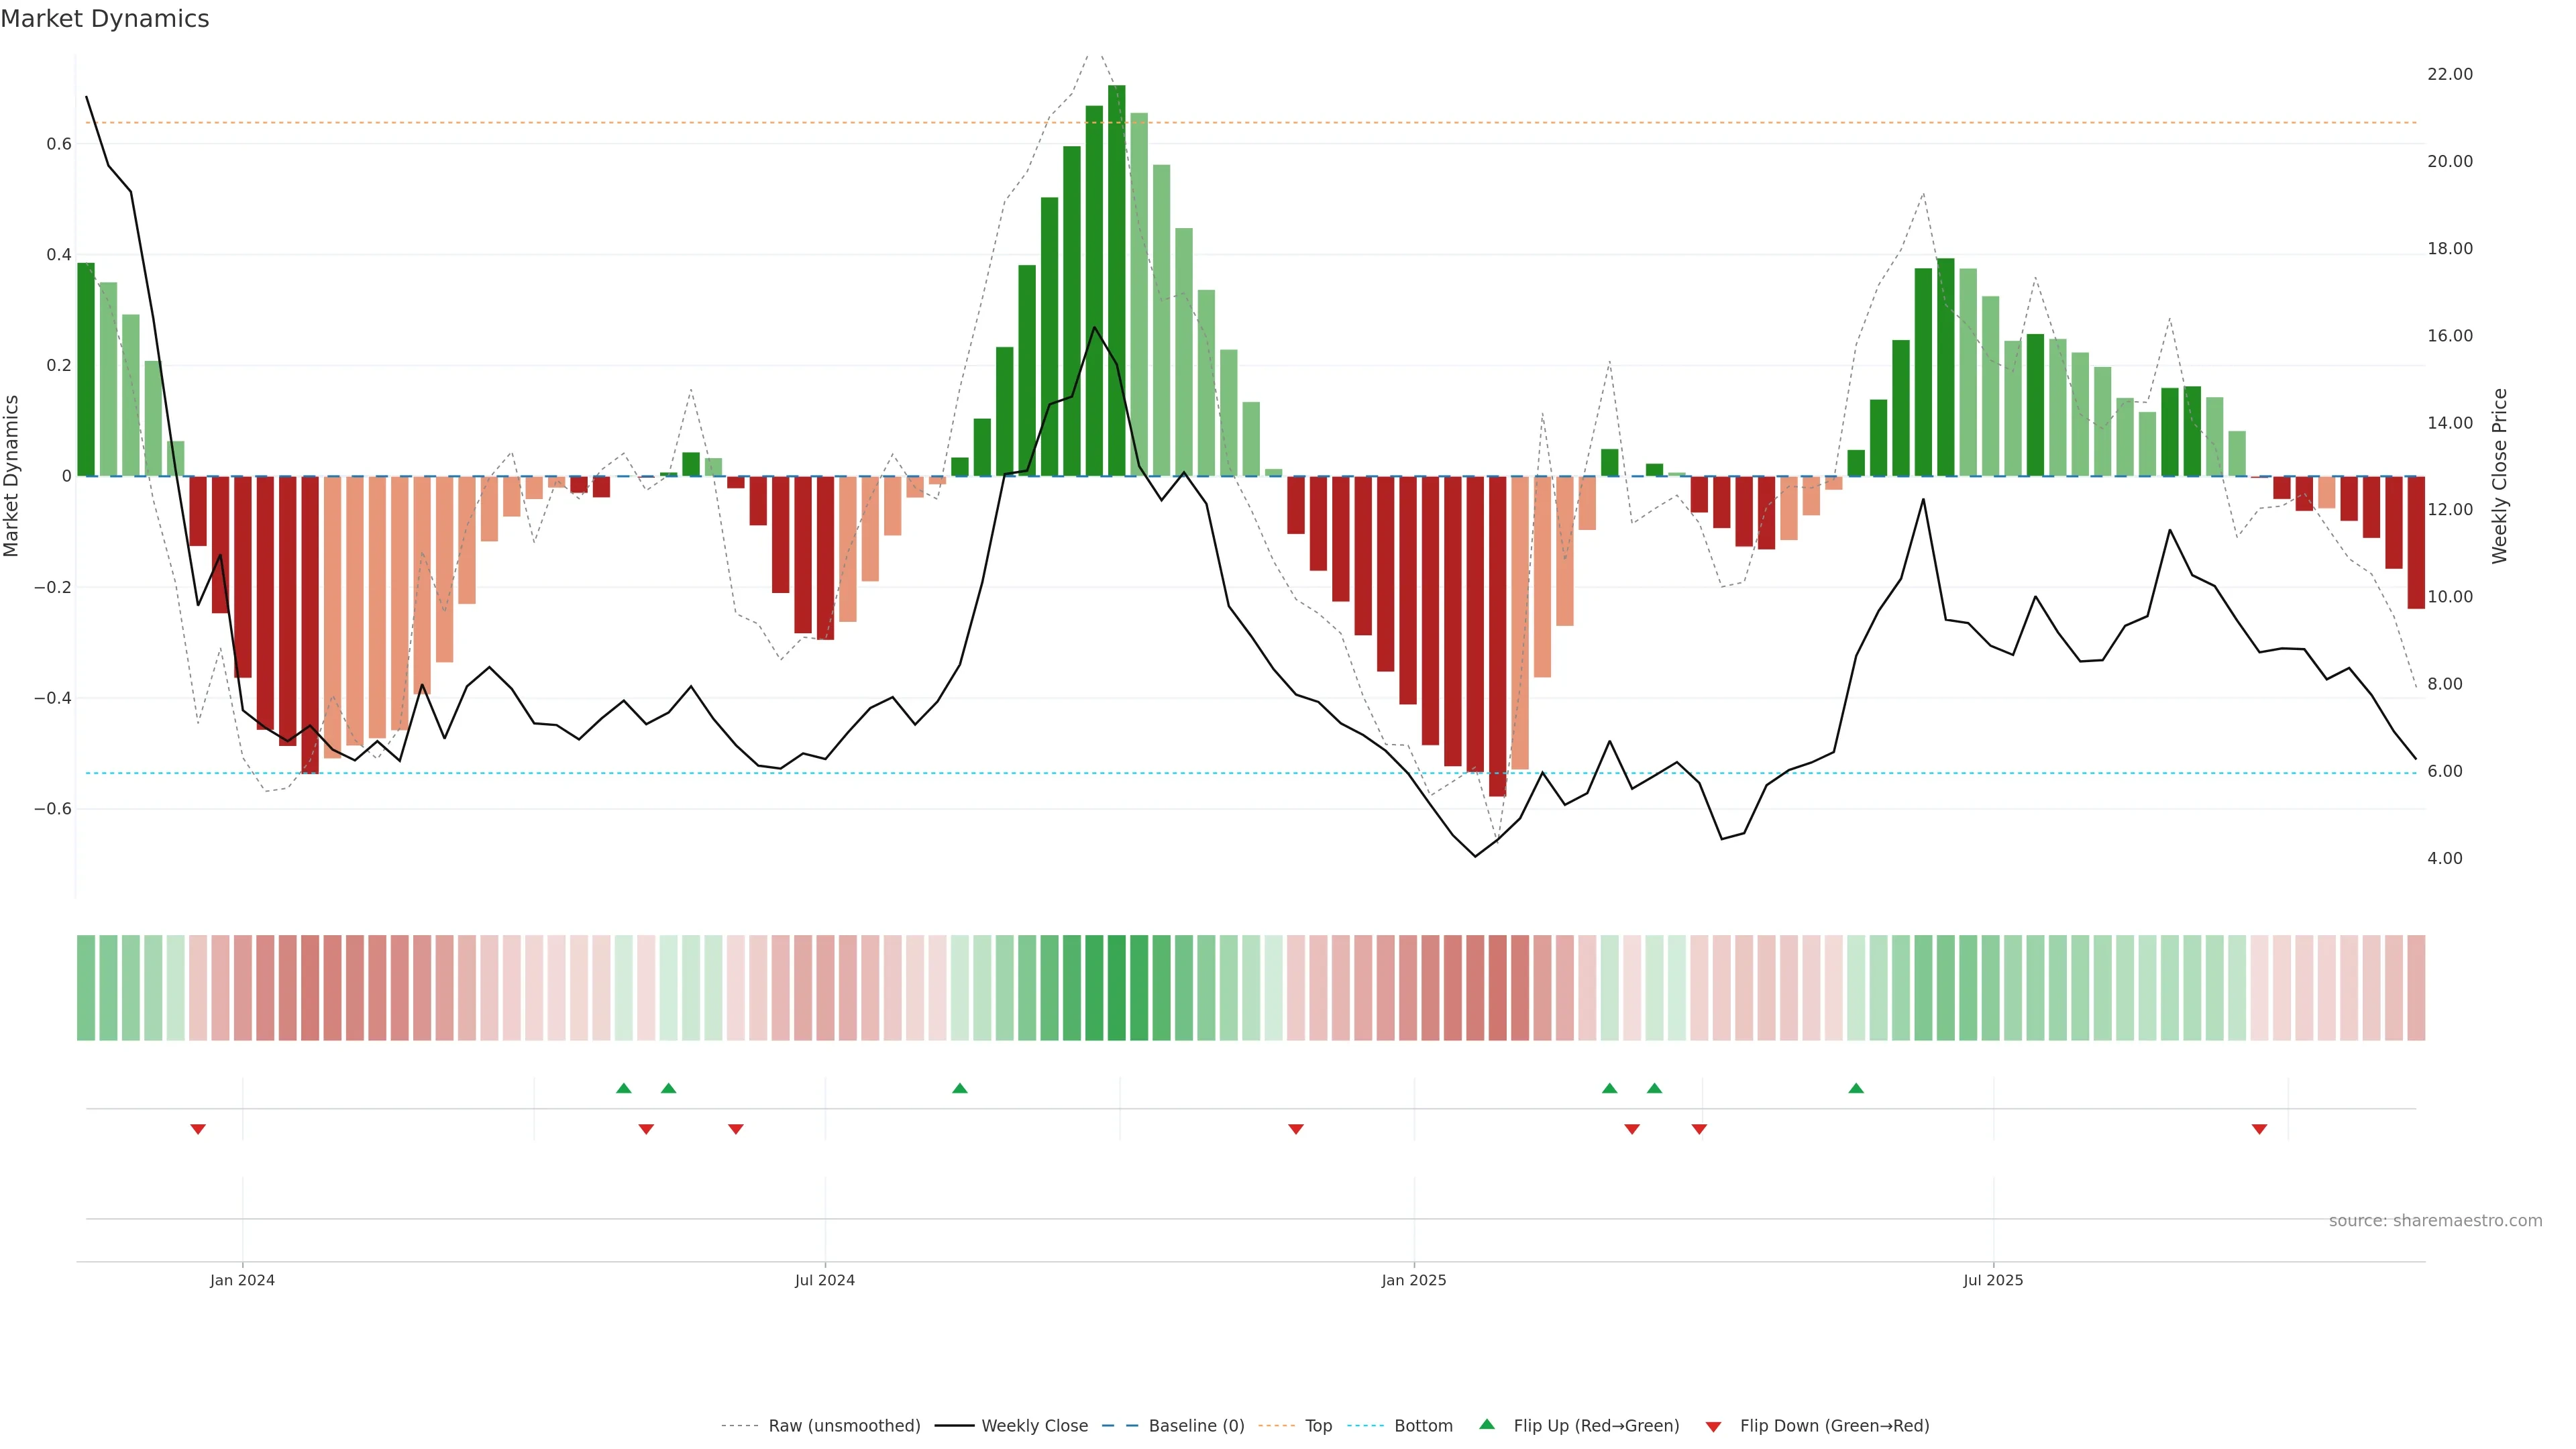The image size is (2576, 1449).
Task: Click the Jan 2025 x-axis label
Action: click(1413, 1280)
